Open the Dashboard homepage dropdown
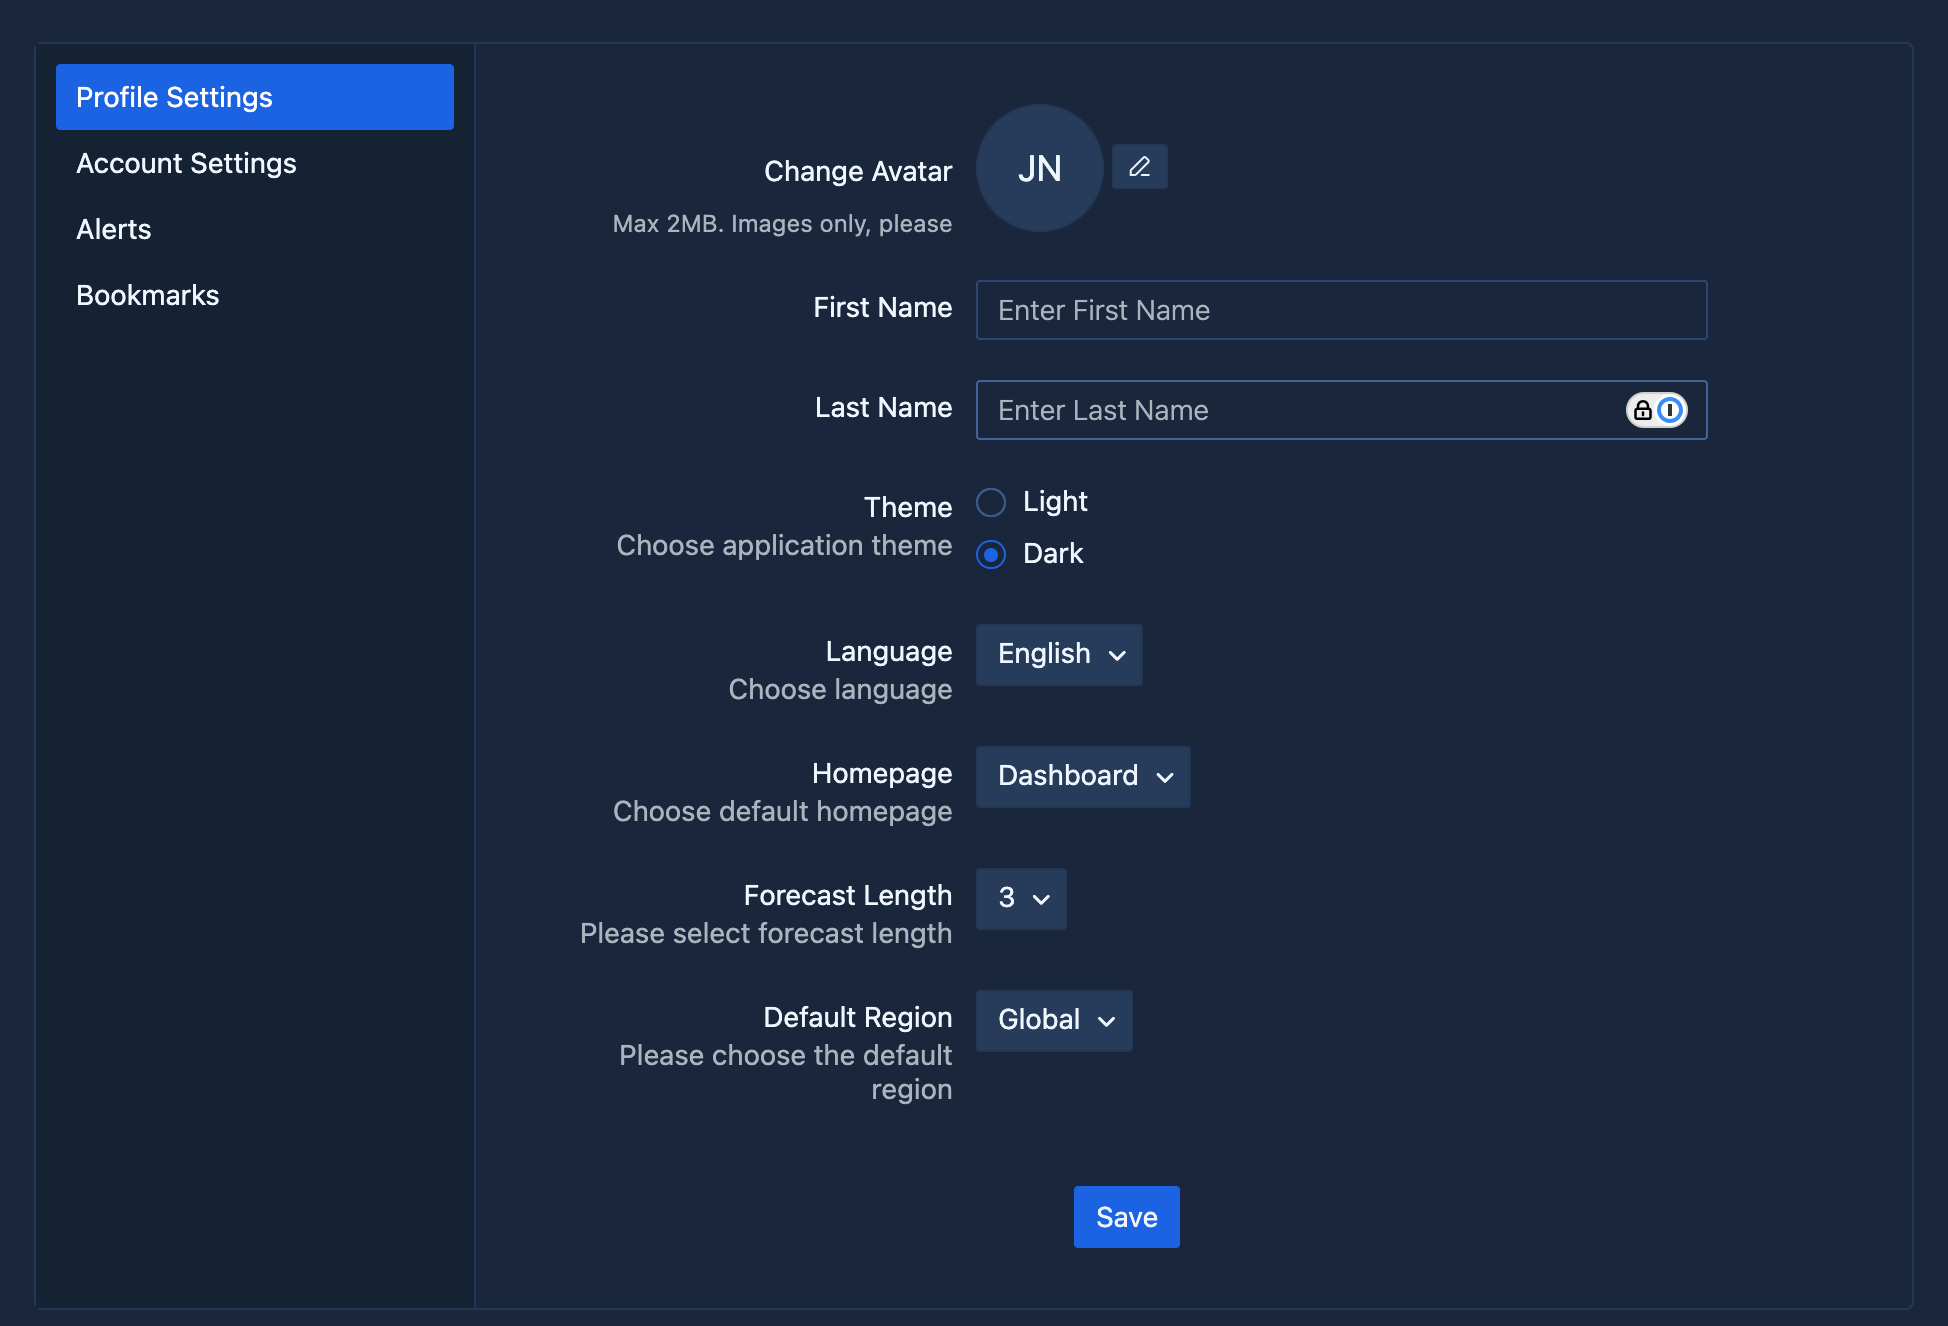This screenshot has height=1326, width=1948. point(1083,777)
